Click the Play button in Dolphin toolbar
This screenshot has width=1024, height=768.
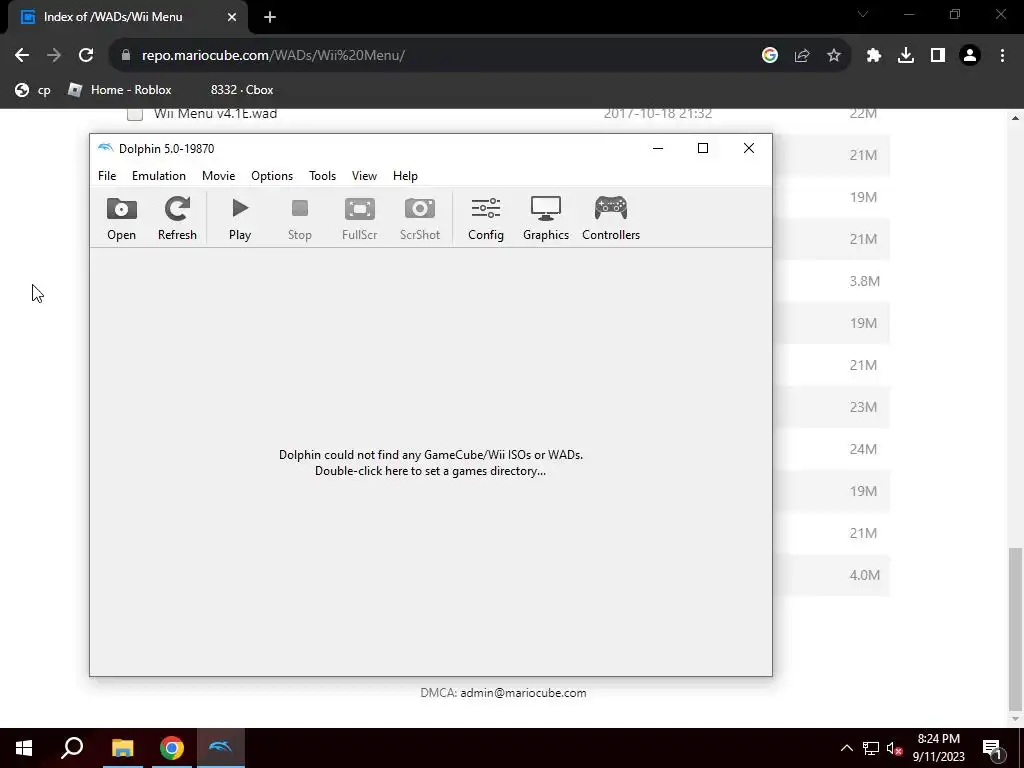pyautogui.click(x=240, y=218)
